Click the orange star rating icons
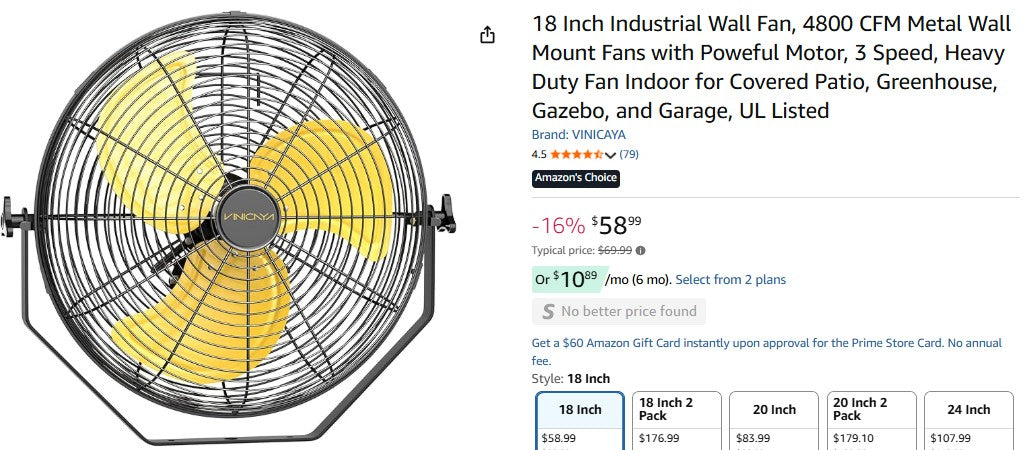Viewport: 1026px width, 450px height. click(x=576, y=154)
